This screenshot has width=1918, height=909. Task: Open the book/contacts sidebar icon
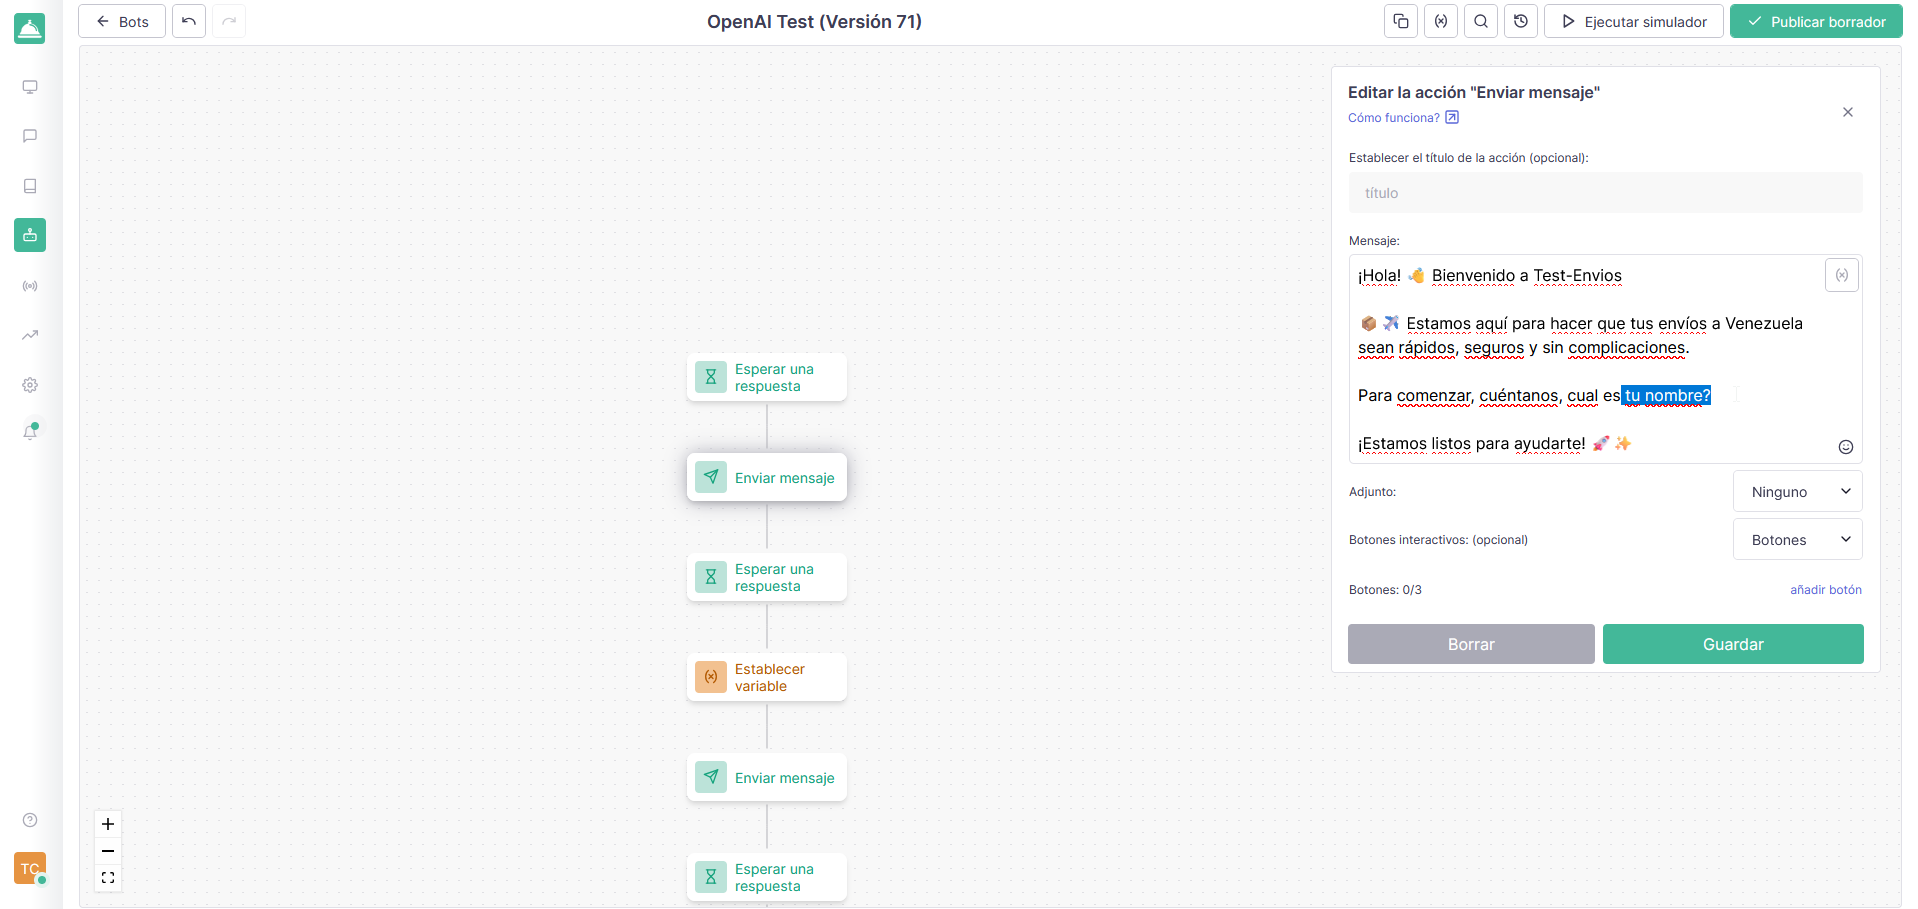30,186
